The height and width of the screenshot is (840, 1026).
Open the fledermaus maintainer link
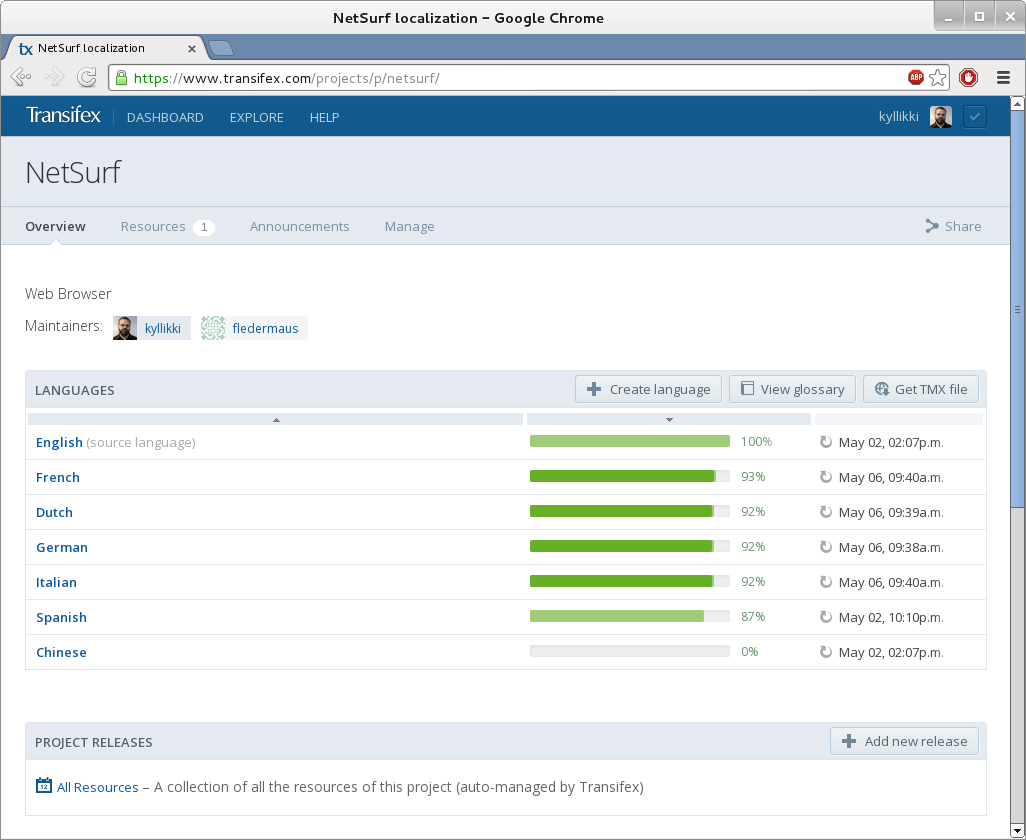click(265, 328)
